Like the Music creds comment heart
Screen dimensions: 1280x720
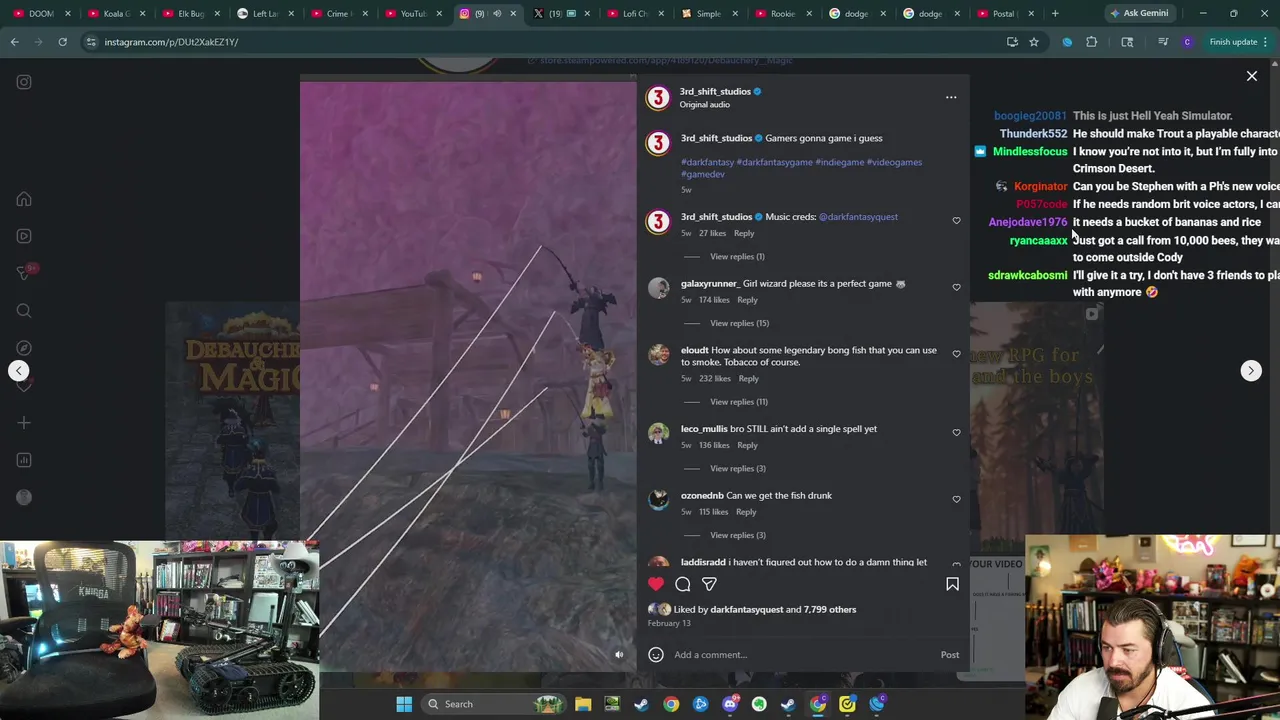956,221
